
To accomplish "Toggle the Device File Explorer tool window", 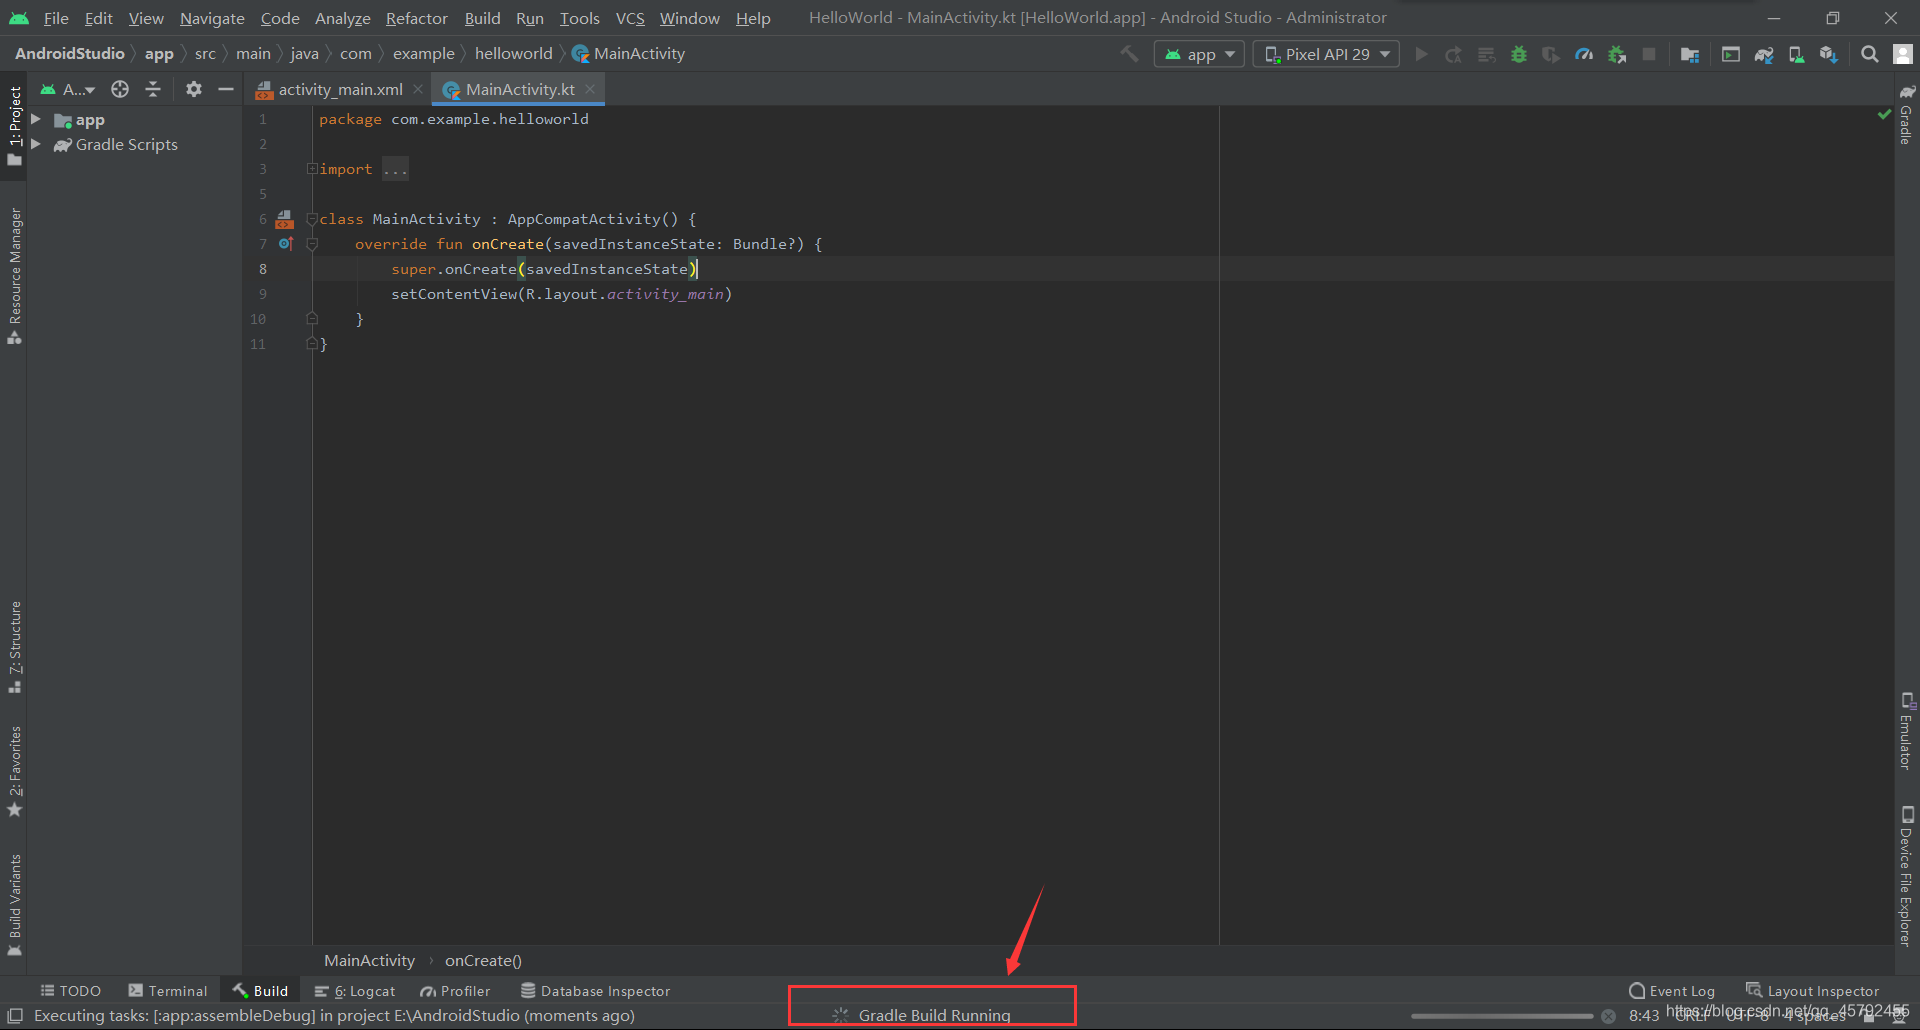I will 1907,876.
